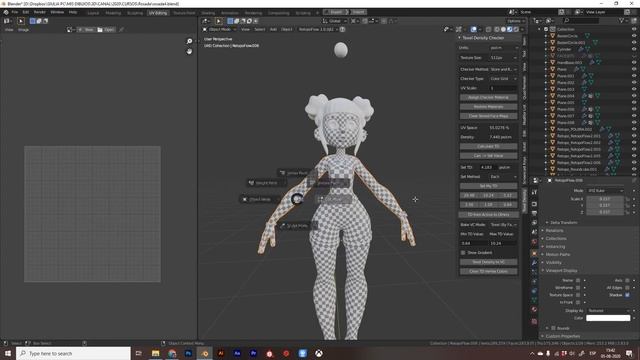Open Blender icon in the taskbar
Image resolution: width=640 pixels, height=360 pixels.
(x=204, y=353)
